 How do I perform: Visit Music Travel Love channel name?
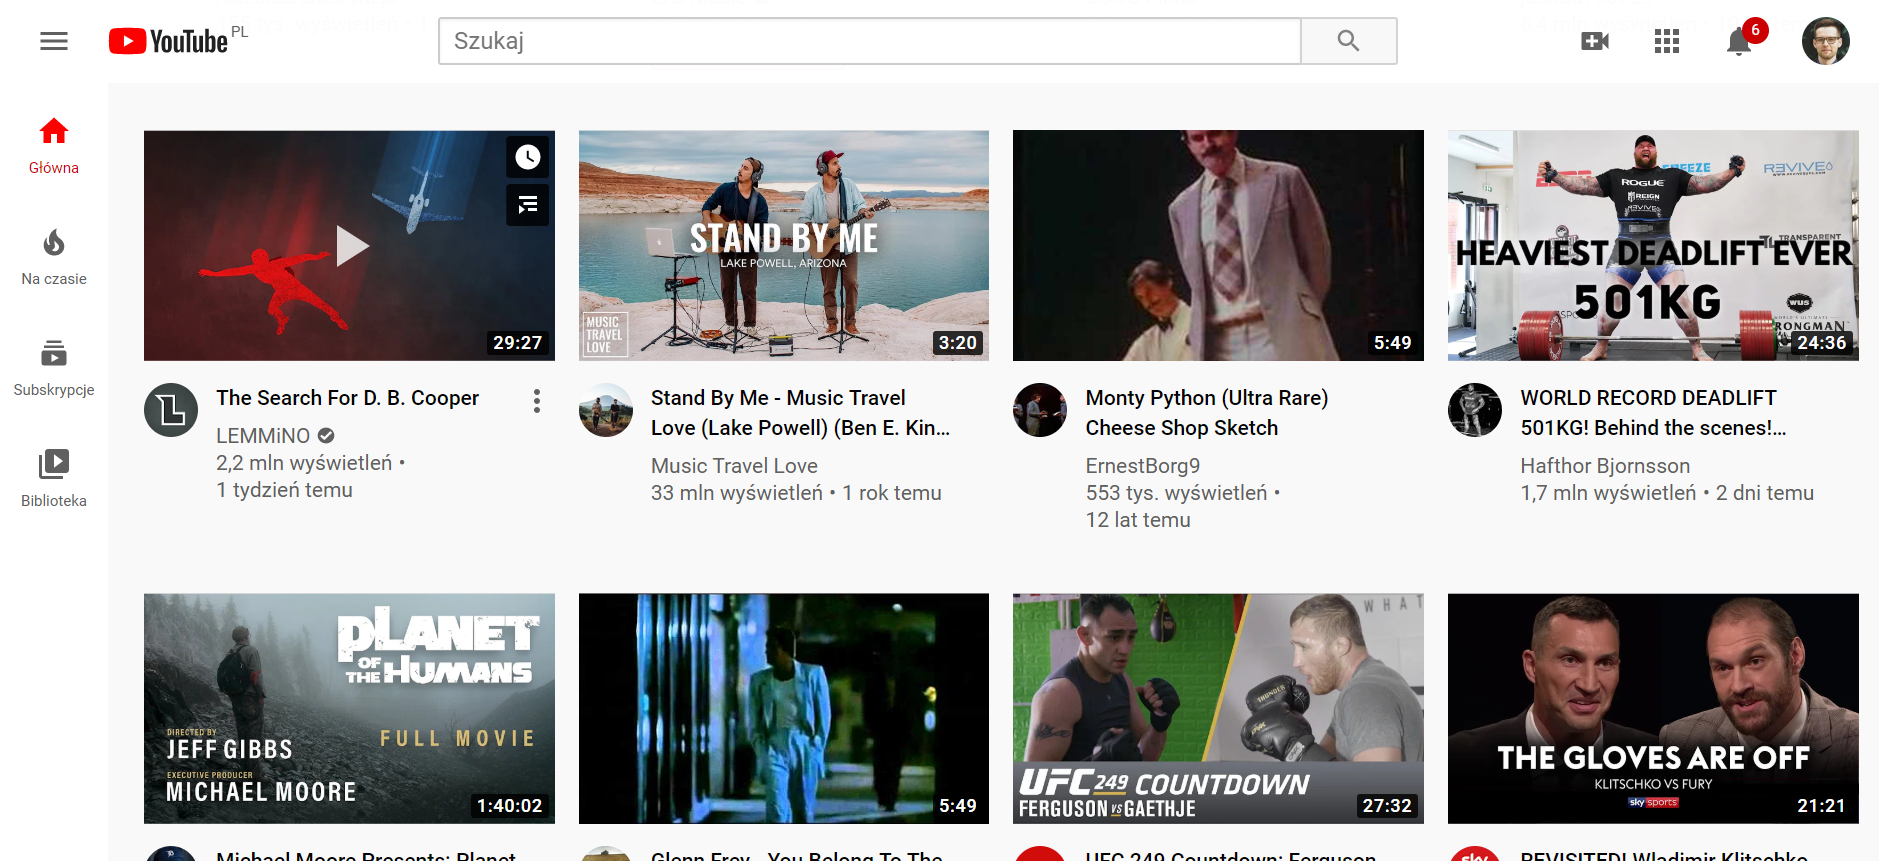pos(734,466)
